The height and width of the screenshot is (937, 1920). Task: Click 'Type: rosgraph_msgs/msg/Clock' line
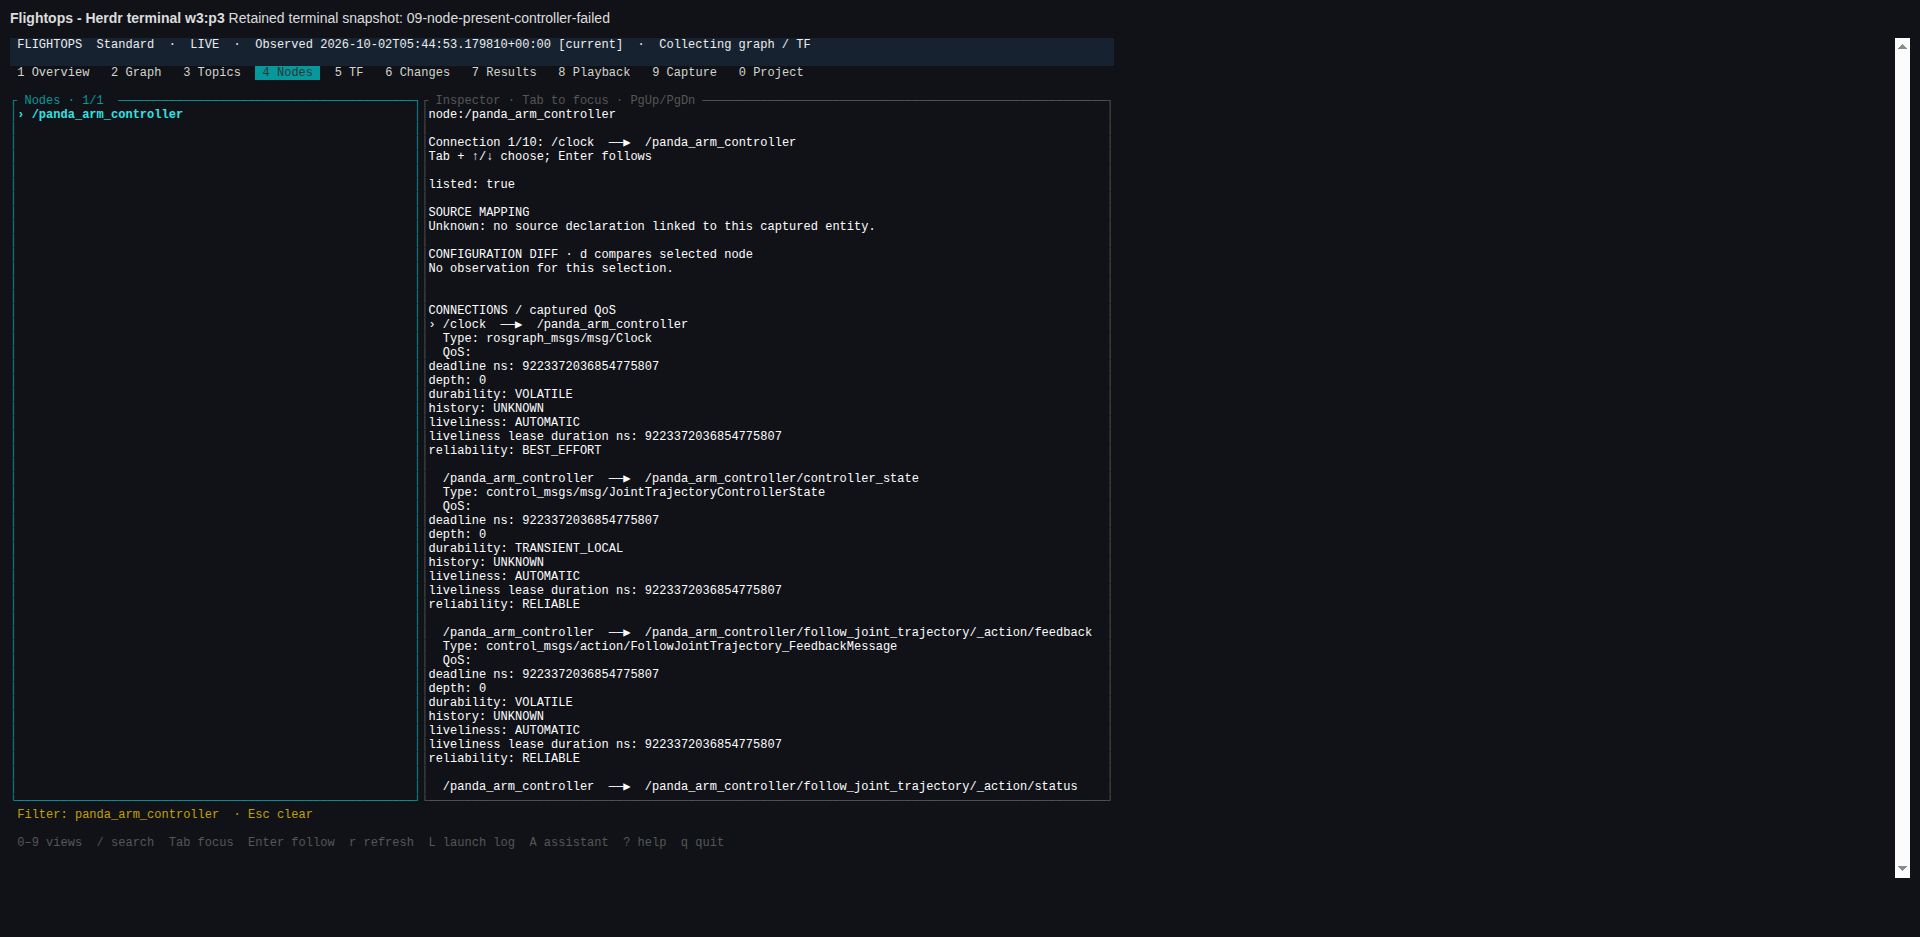pos(547,338)
